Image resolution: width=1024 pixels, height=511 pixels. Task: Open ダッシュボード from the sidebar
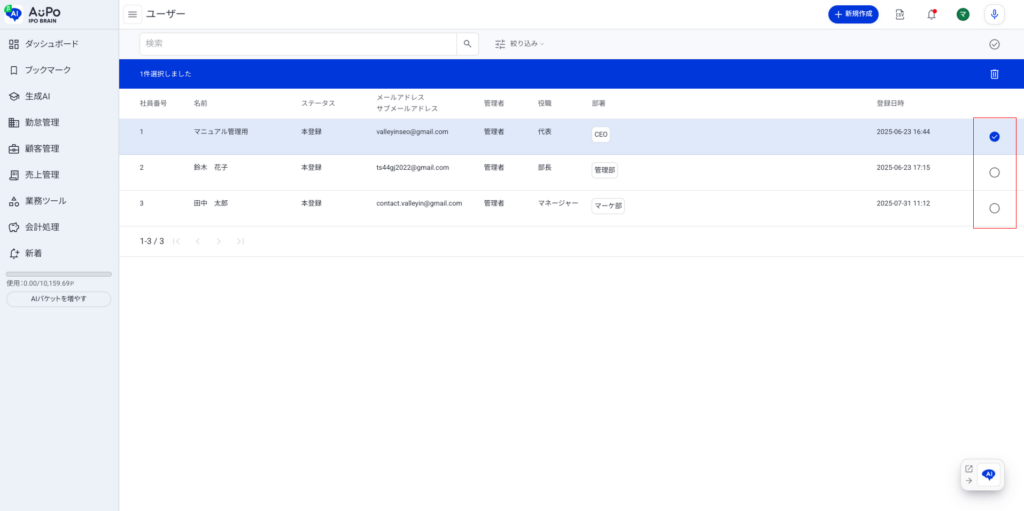51,44
